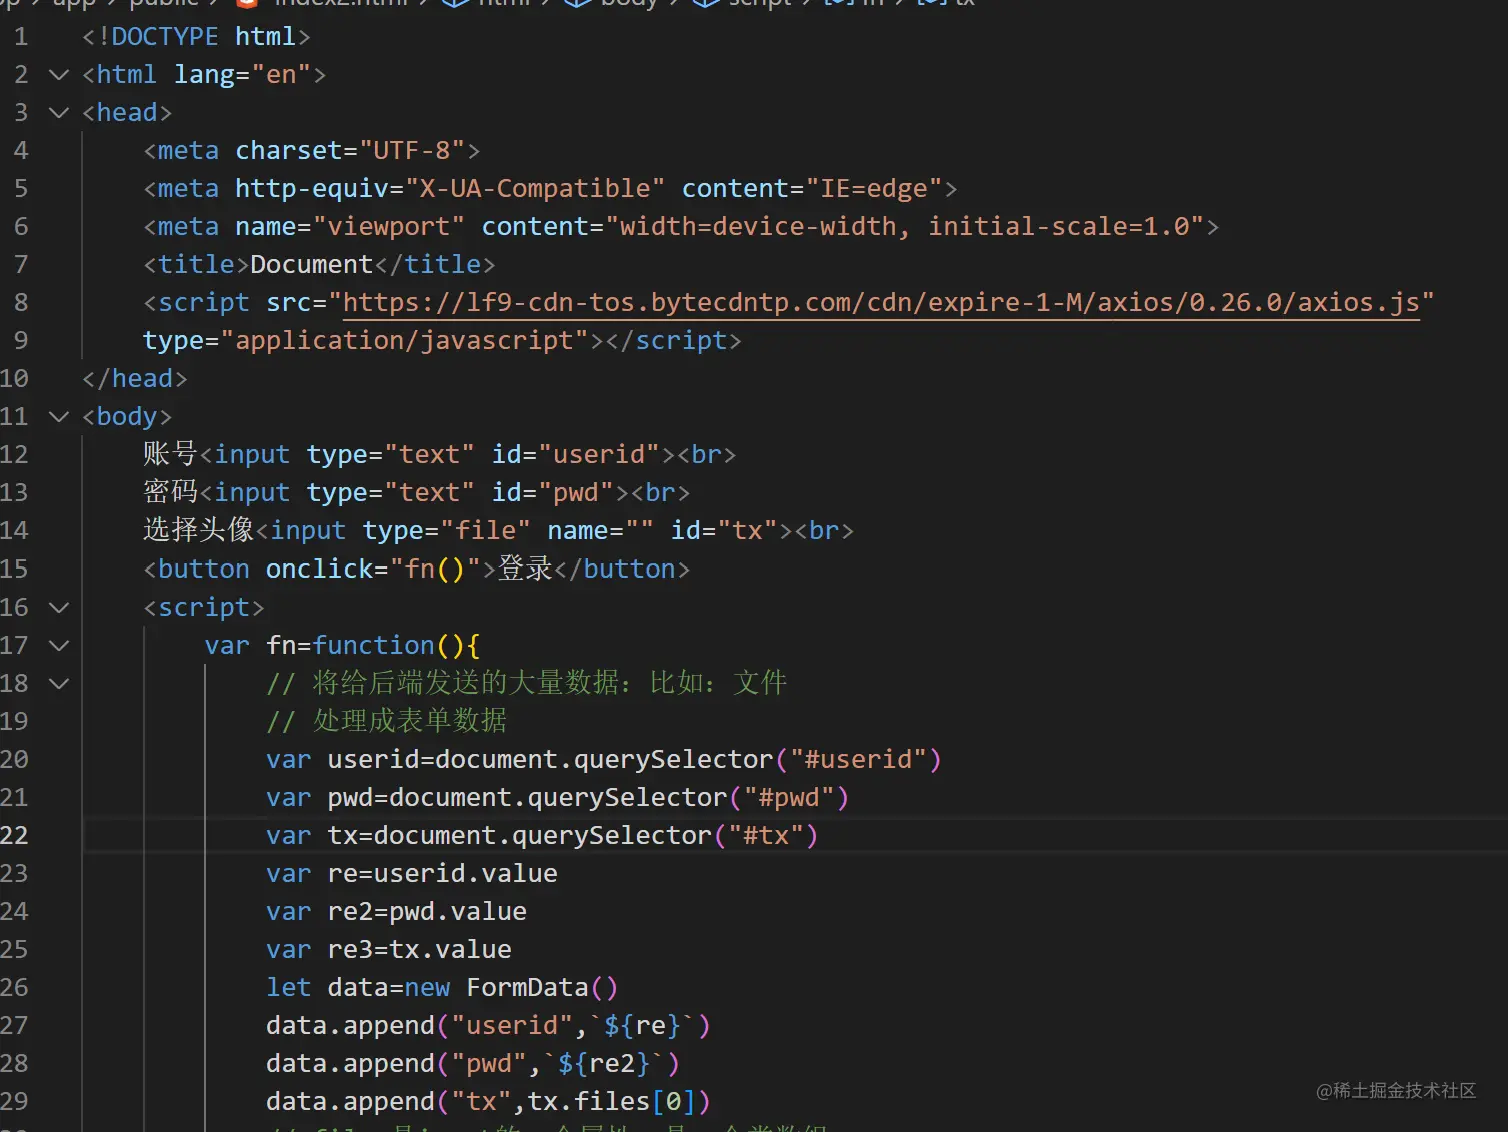Place cursor in "<!DOCTYPE html>" declaration
The height and width of the screenshot is (1132, 1508).
pos(196,37)
